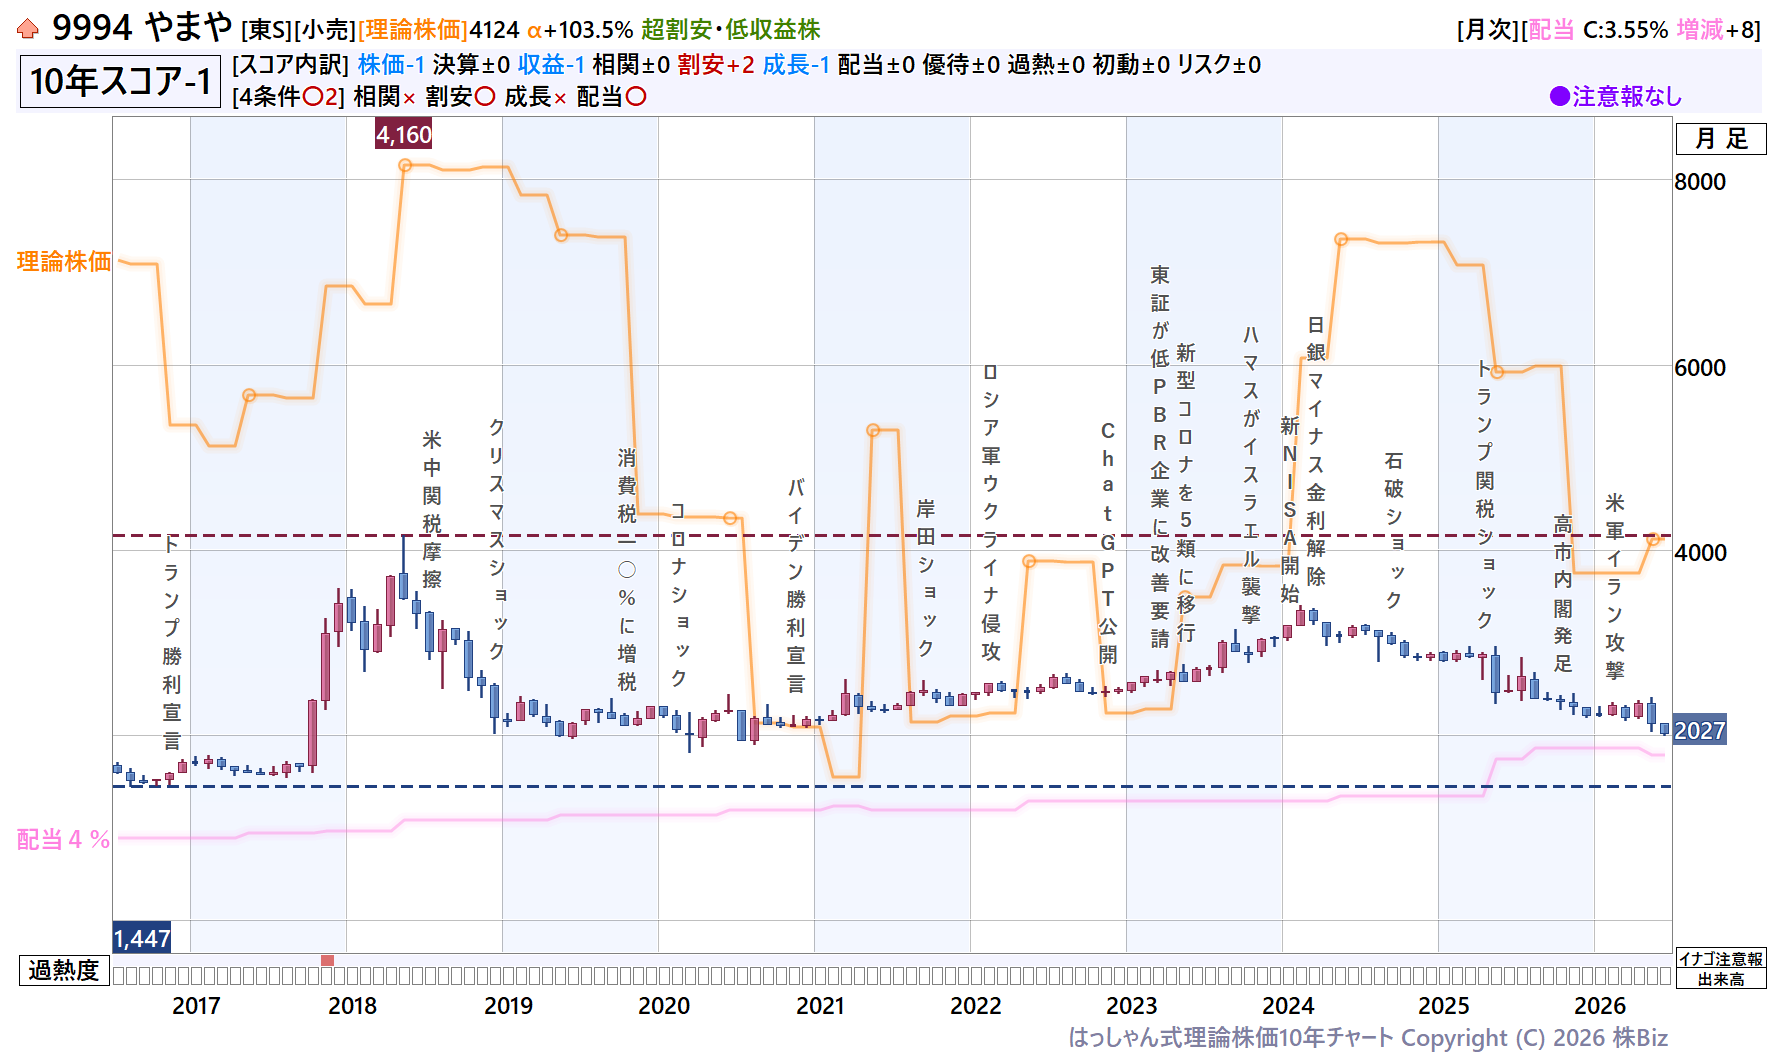Click the pink 配当４％ line label
The image size is (1780, 1054).
coord(64,839)
